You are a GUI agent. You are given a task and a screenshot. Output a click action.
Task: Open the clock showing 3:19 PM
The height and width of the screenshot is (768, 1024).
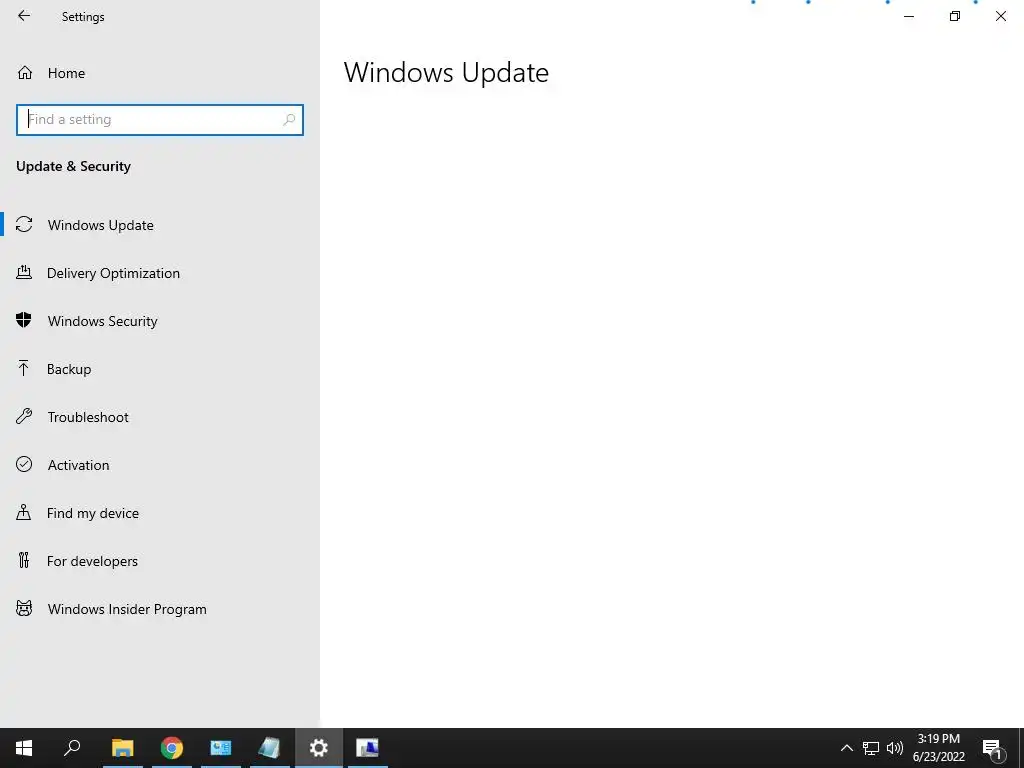pyautogui.click(x=939, y=748)
